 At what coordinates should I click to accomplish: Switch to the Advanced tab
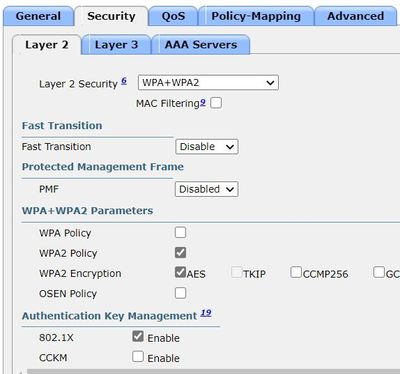(355, 16)
